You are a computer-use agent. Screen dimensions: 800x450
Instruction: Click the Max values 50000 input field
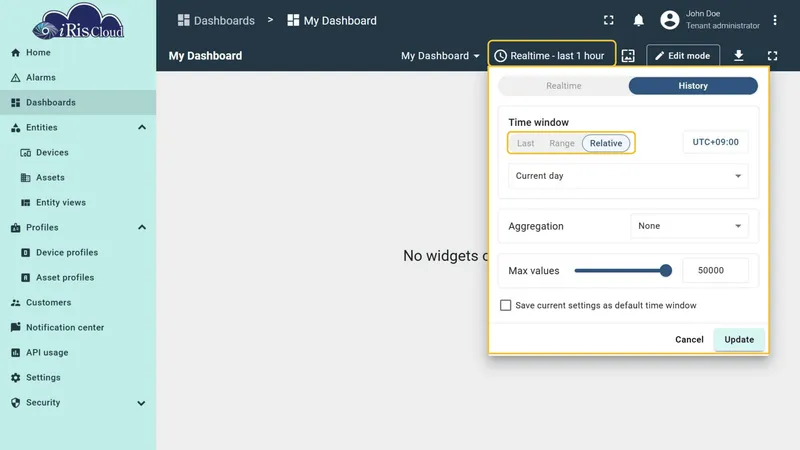tap(715, 270)
